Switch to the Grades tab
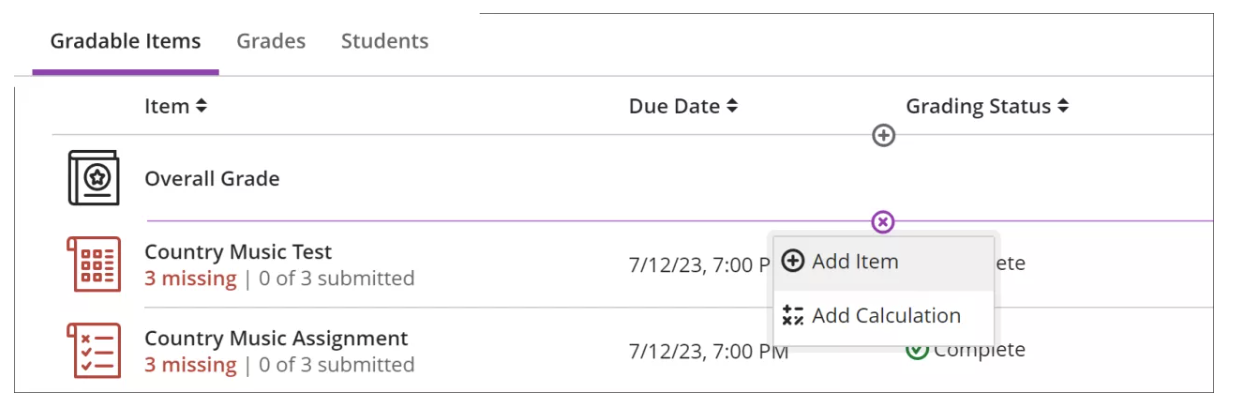The height and width of the screenshot is (412, 1236). 271,41
